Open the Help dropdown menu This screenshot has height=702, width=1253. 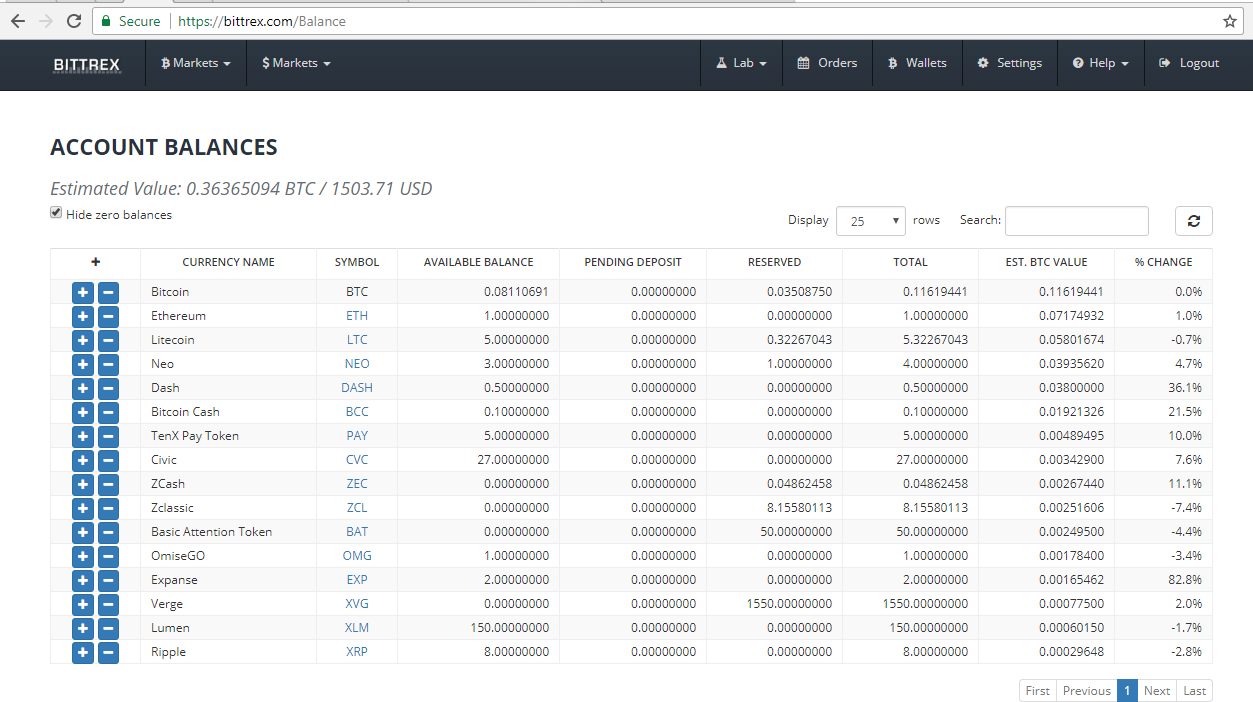tap(1100, 63)
